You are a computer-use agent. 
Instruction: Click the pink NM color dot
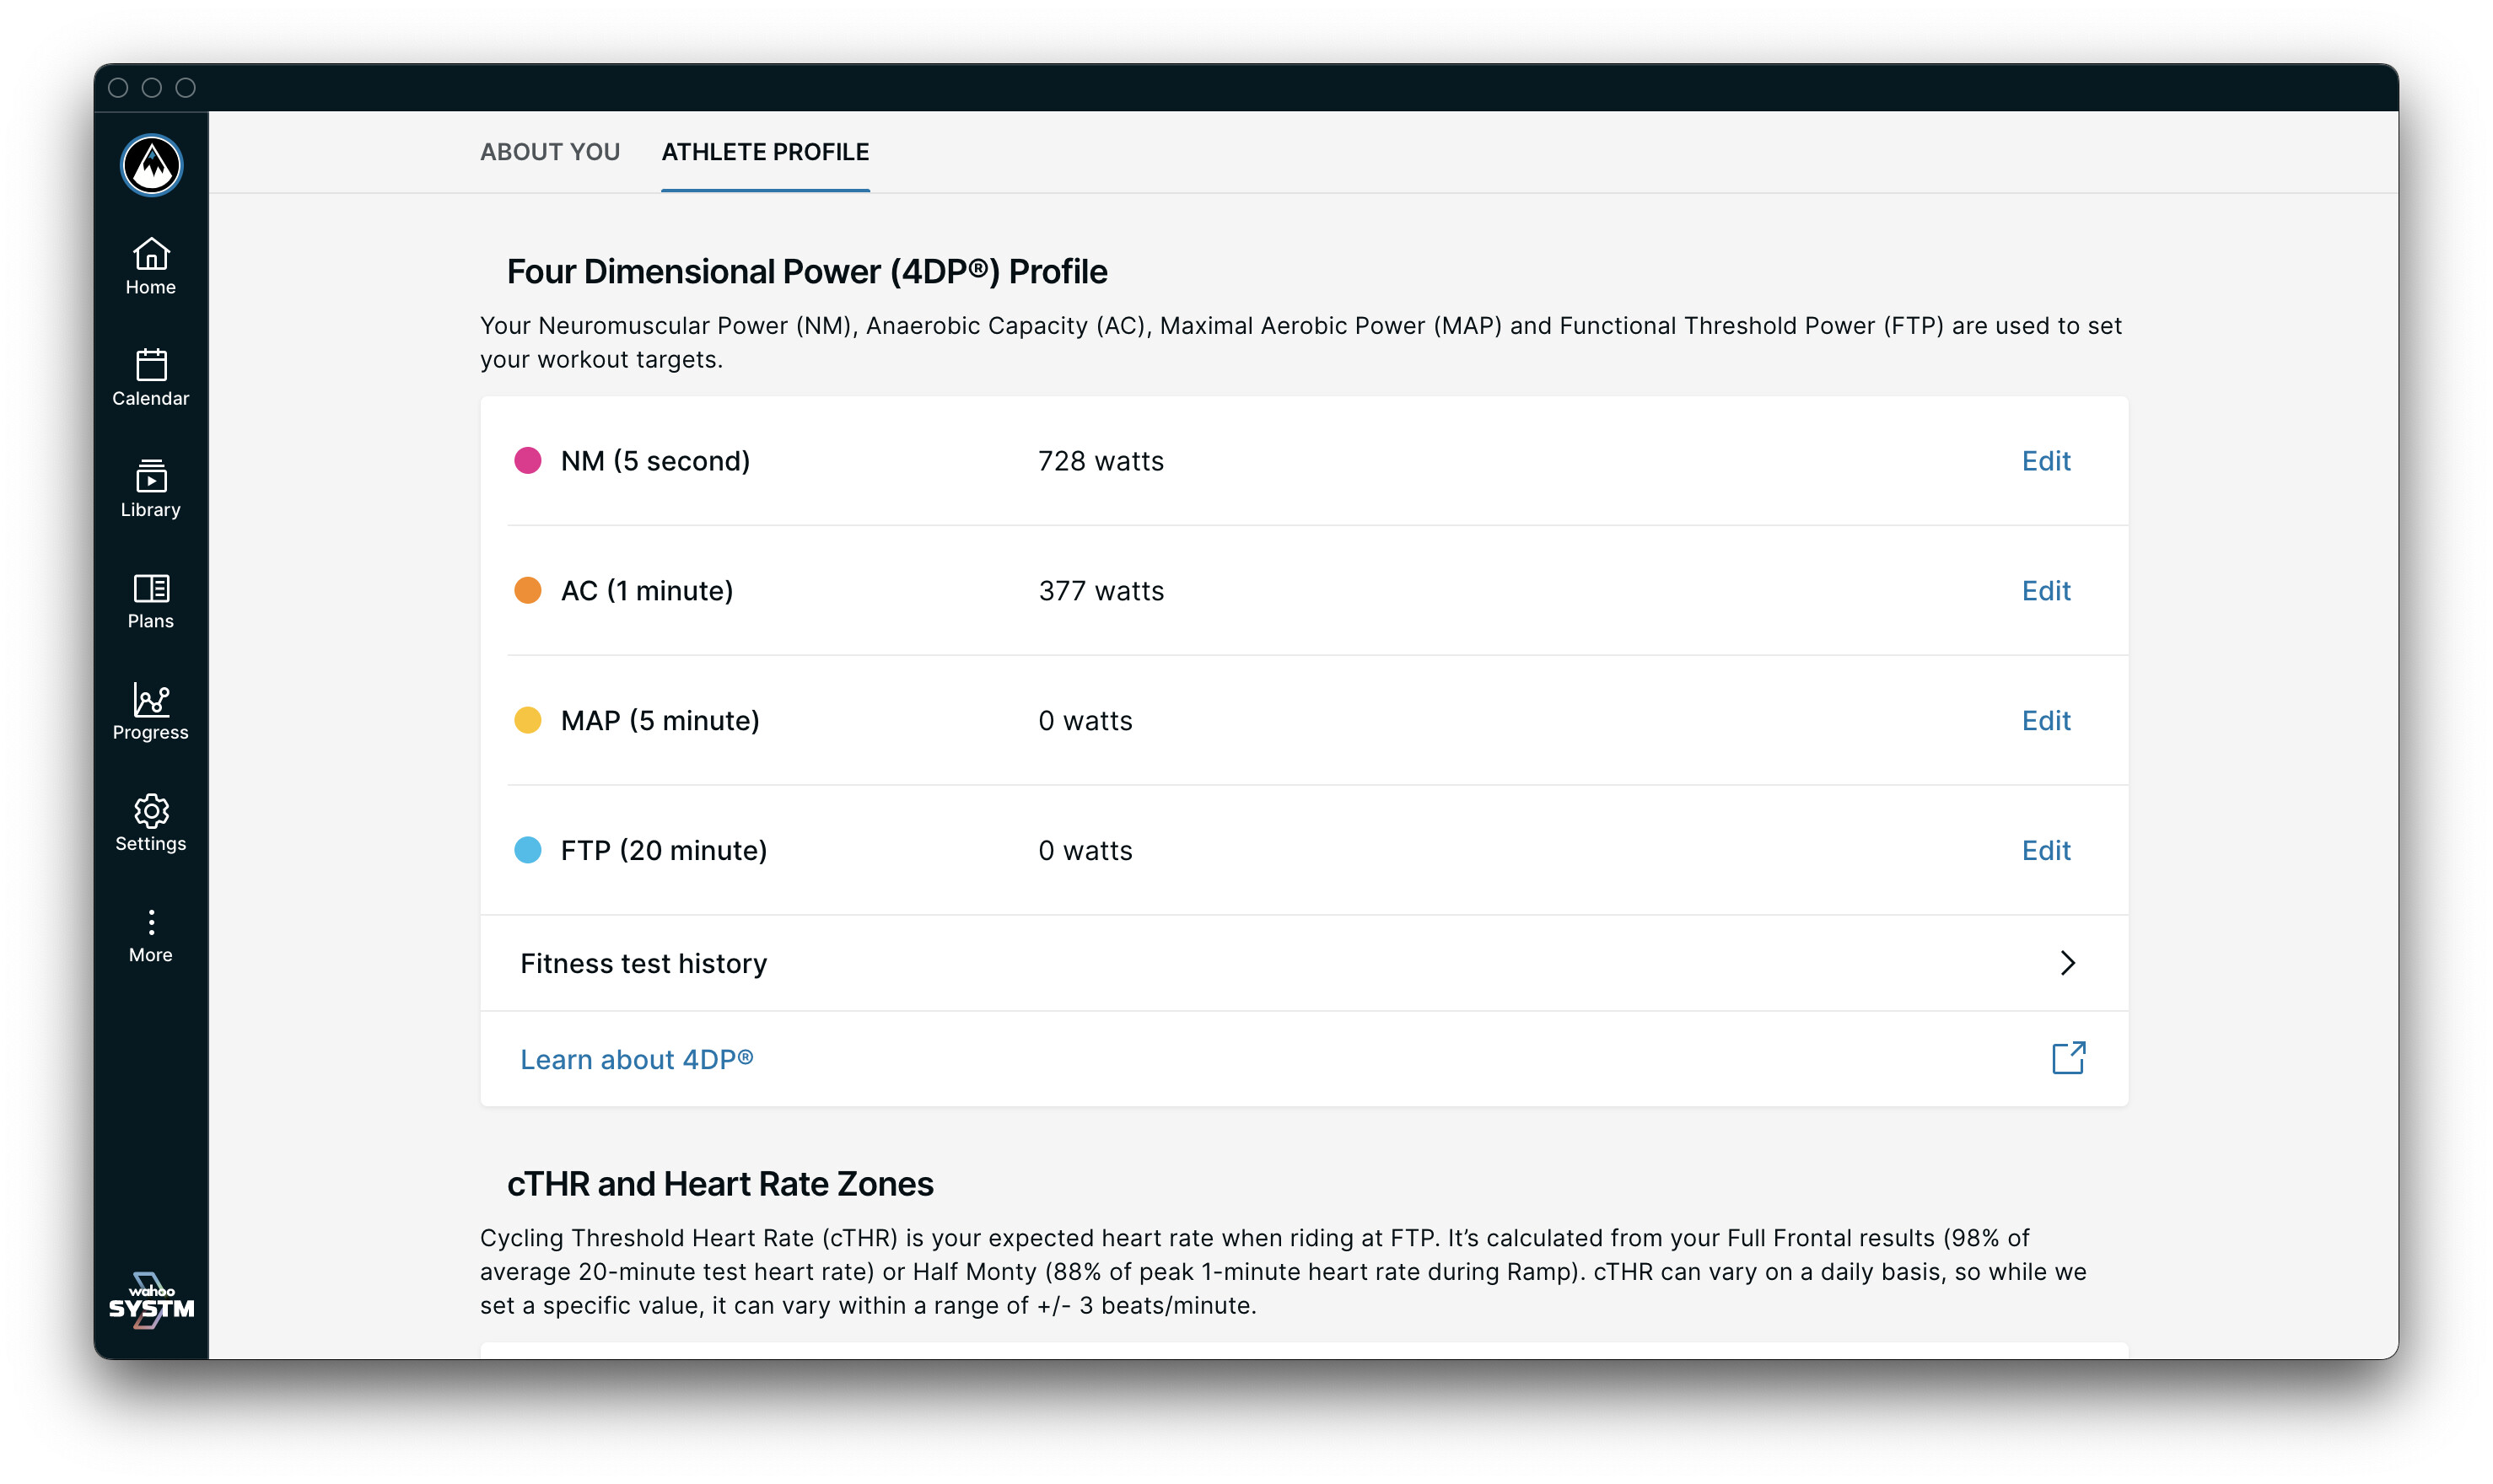(528, 460)
